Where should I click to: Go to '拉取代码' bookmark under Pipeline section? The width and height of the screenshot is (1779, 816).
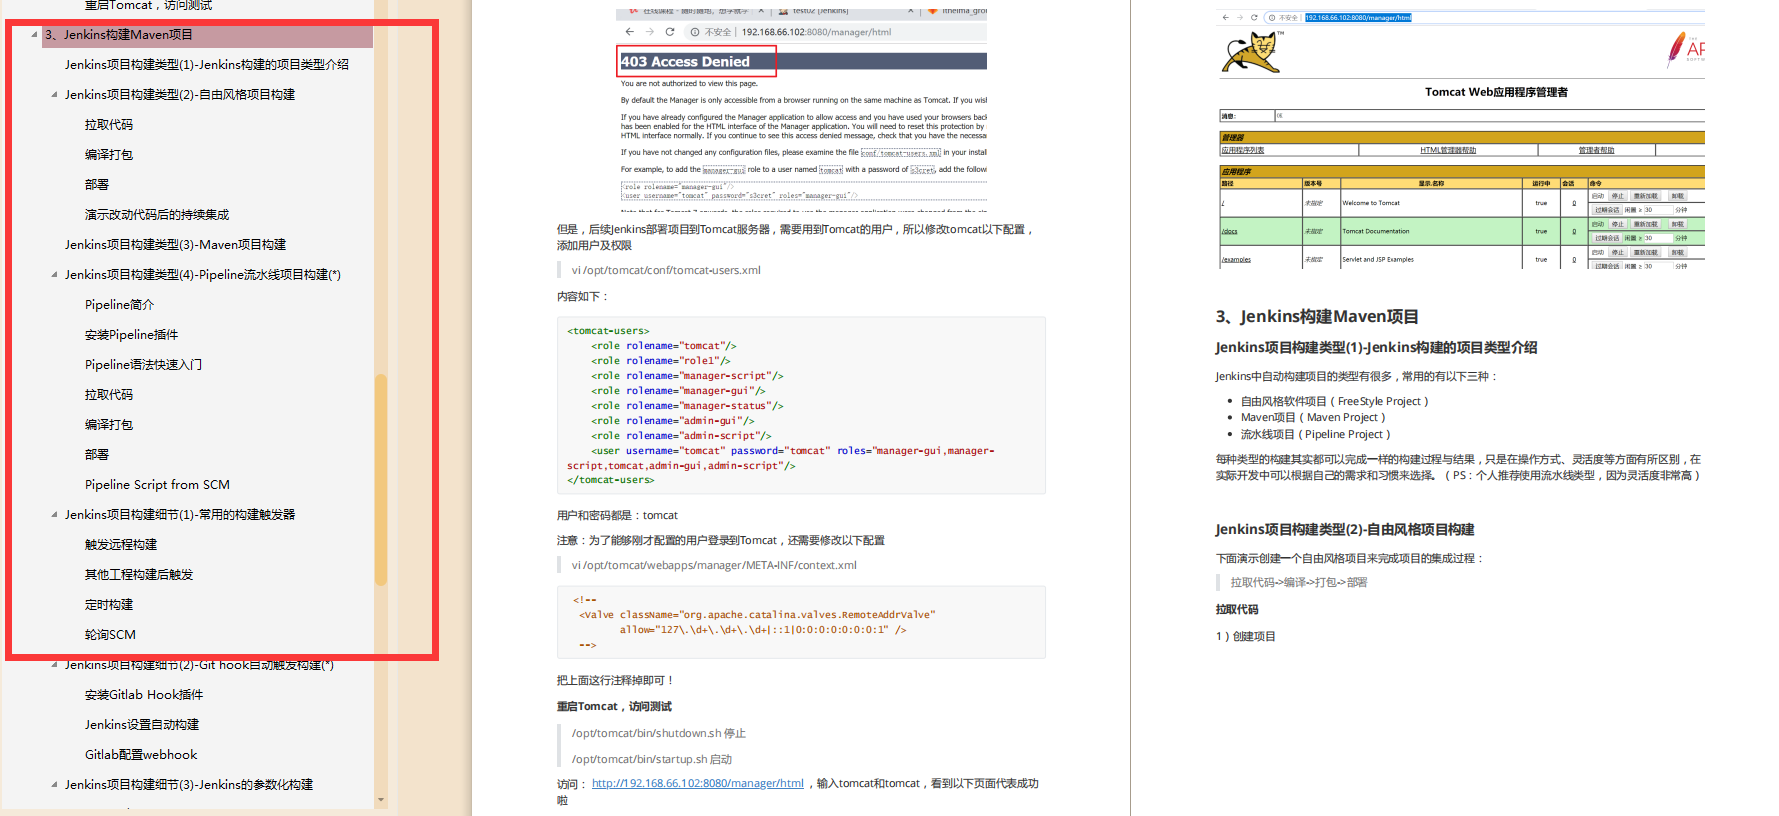coord(109,394)
